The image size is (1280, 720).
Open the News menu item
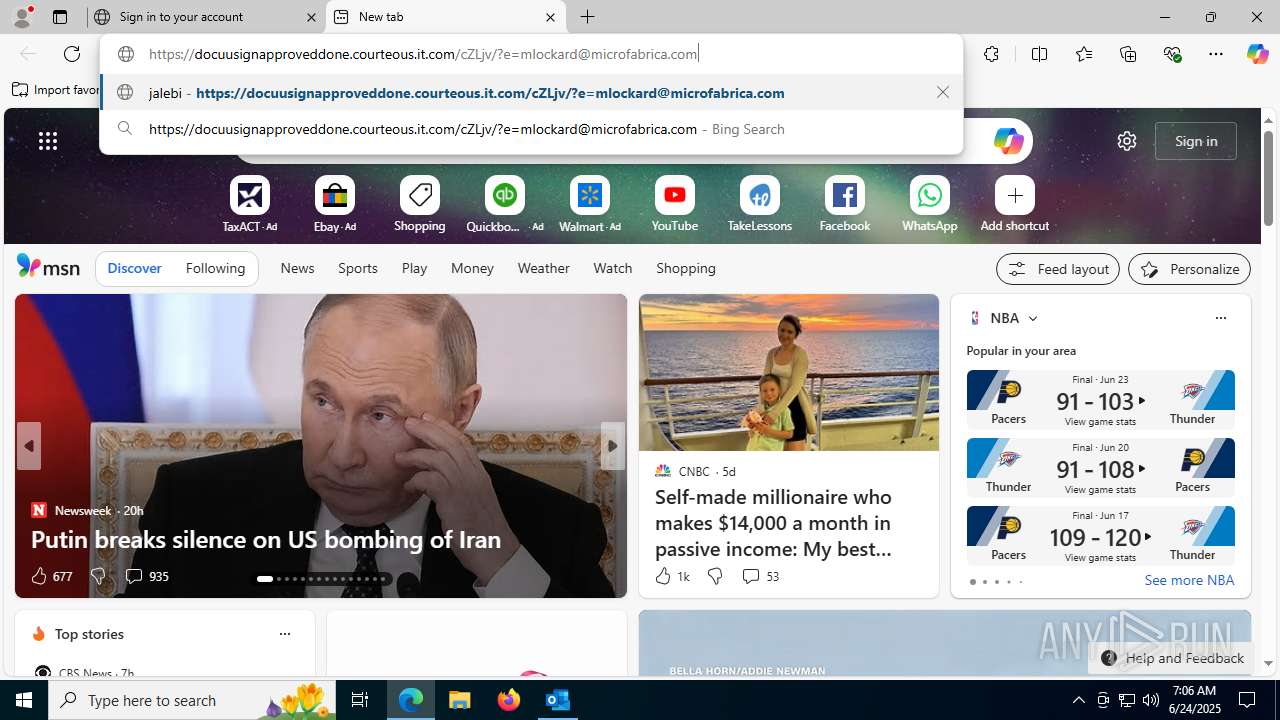(x=297, y=268)
